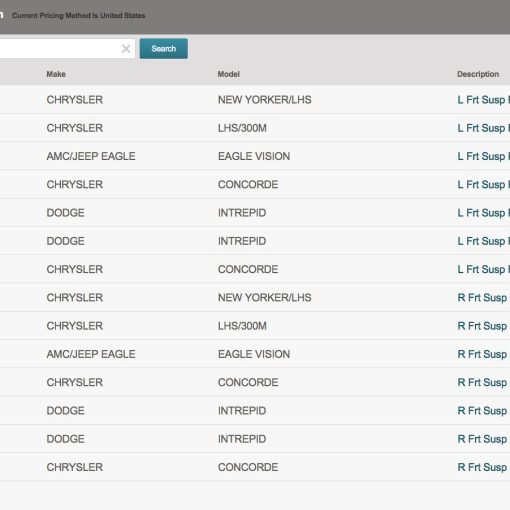Select first LHS/300M model cell
Image resolution: width=510 pixels, height=510 pixels.
click(x=242, y=128)
